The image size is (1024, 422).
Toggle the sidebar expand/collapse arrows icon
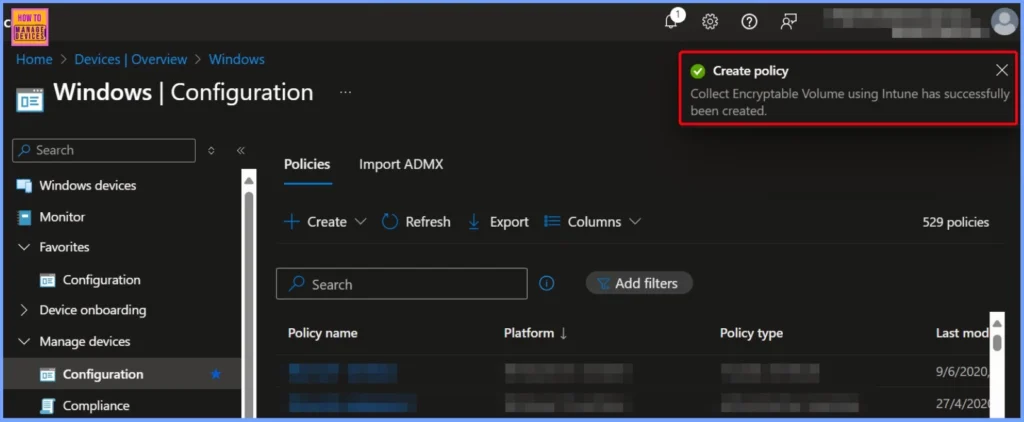click(211, 150)
